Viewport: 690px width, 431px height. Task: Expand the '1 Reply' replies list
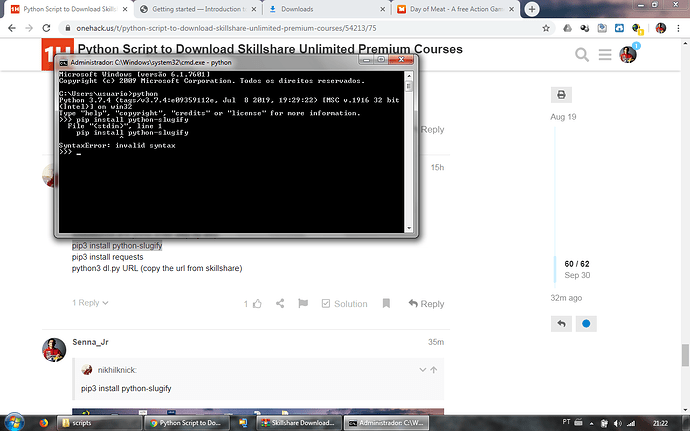pos(90,303)
